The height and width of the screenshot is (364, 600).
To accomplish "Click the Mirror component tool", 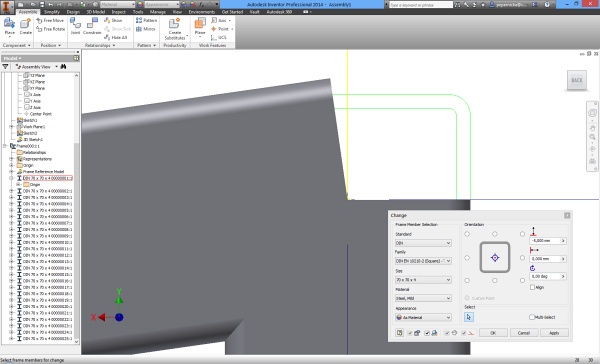I will pyautogui.click(x=145, y=29).
